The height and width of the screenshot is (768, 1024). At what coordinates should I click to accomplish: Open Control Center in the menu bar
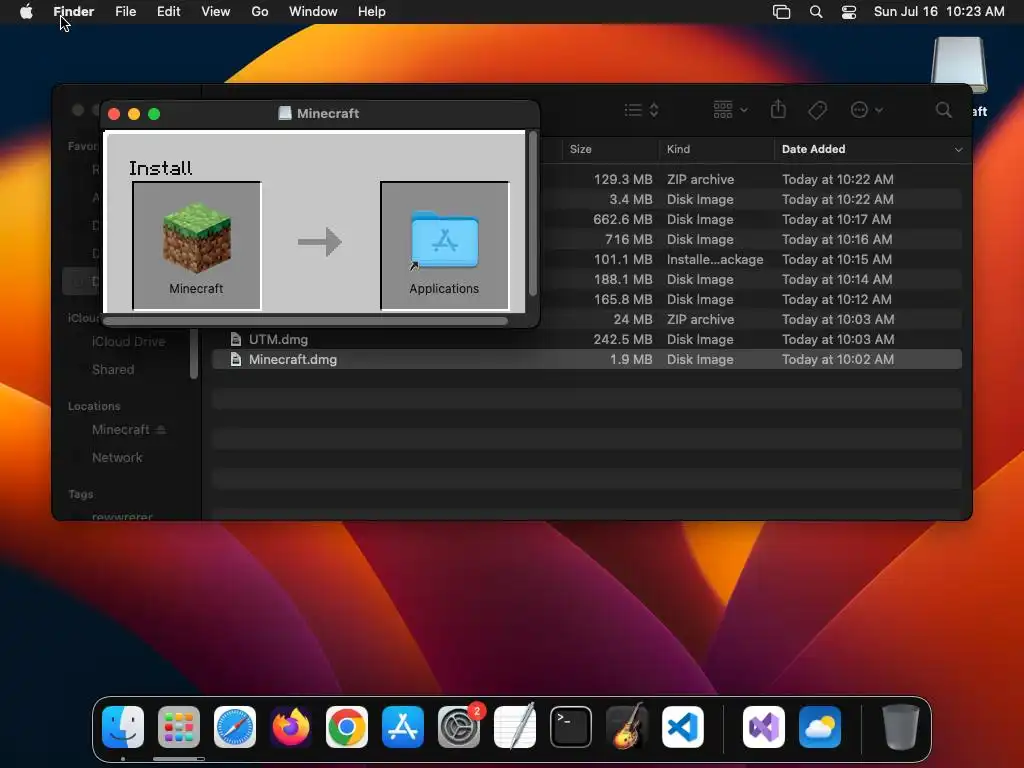point(848,12)
